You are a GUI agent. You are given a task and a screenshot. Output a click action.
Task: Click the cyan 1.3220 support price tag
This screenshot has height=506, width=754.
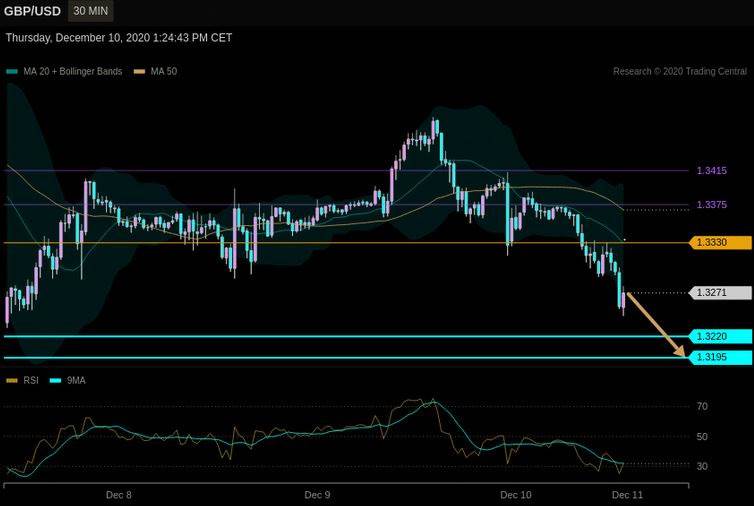(x=720, y=336)
